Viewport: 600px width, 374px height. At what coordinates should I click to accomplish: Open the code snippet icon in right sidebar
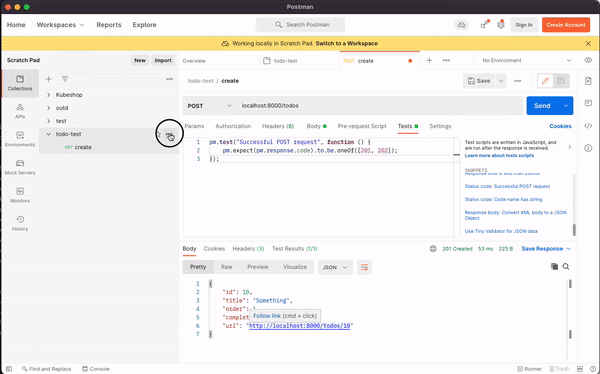click(588, 126)
